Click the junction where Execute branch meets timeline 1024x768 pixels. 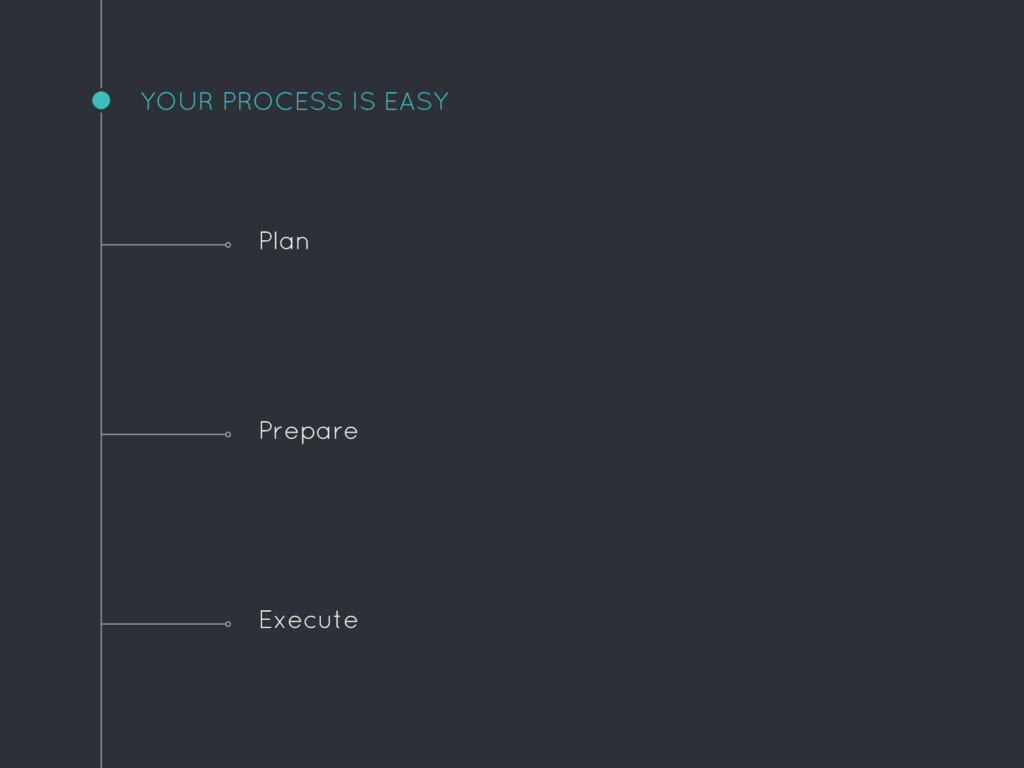click(101, 624)
